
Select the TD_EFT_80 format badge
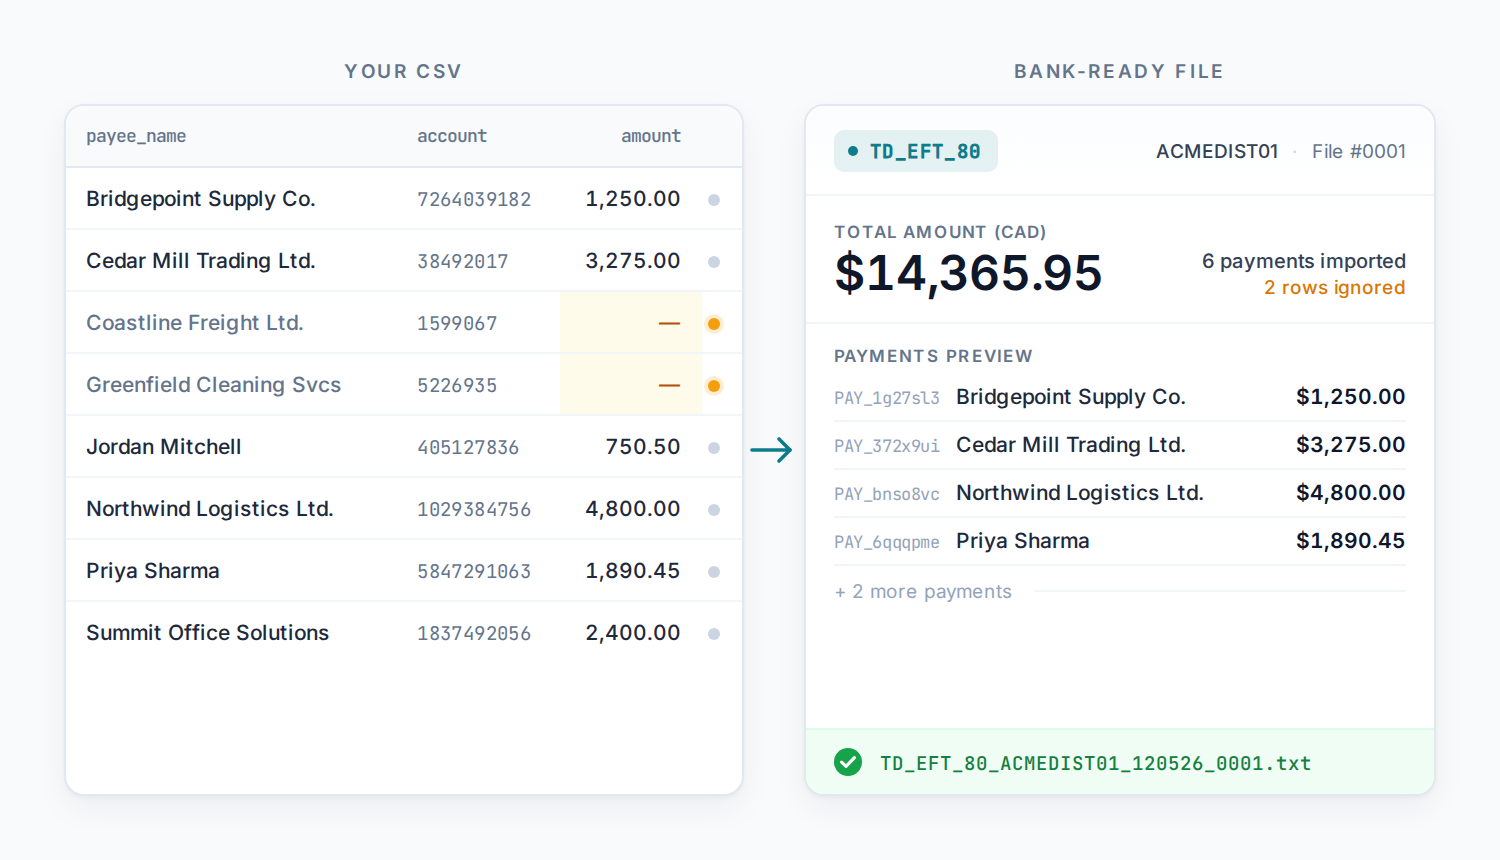click(x=916, y=151)
